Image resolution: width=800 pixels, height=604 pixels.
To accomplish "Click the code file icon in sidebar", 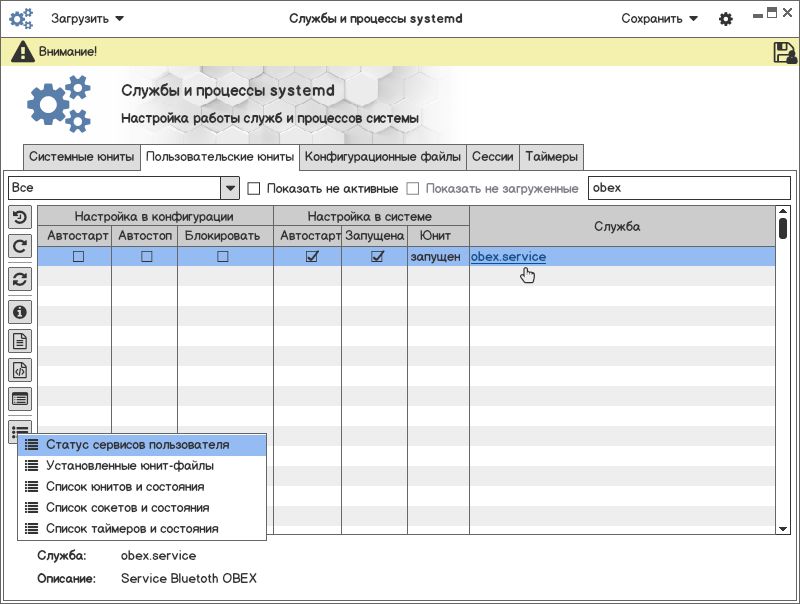I will pyautogui.click(x=20, y=370).
